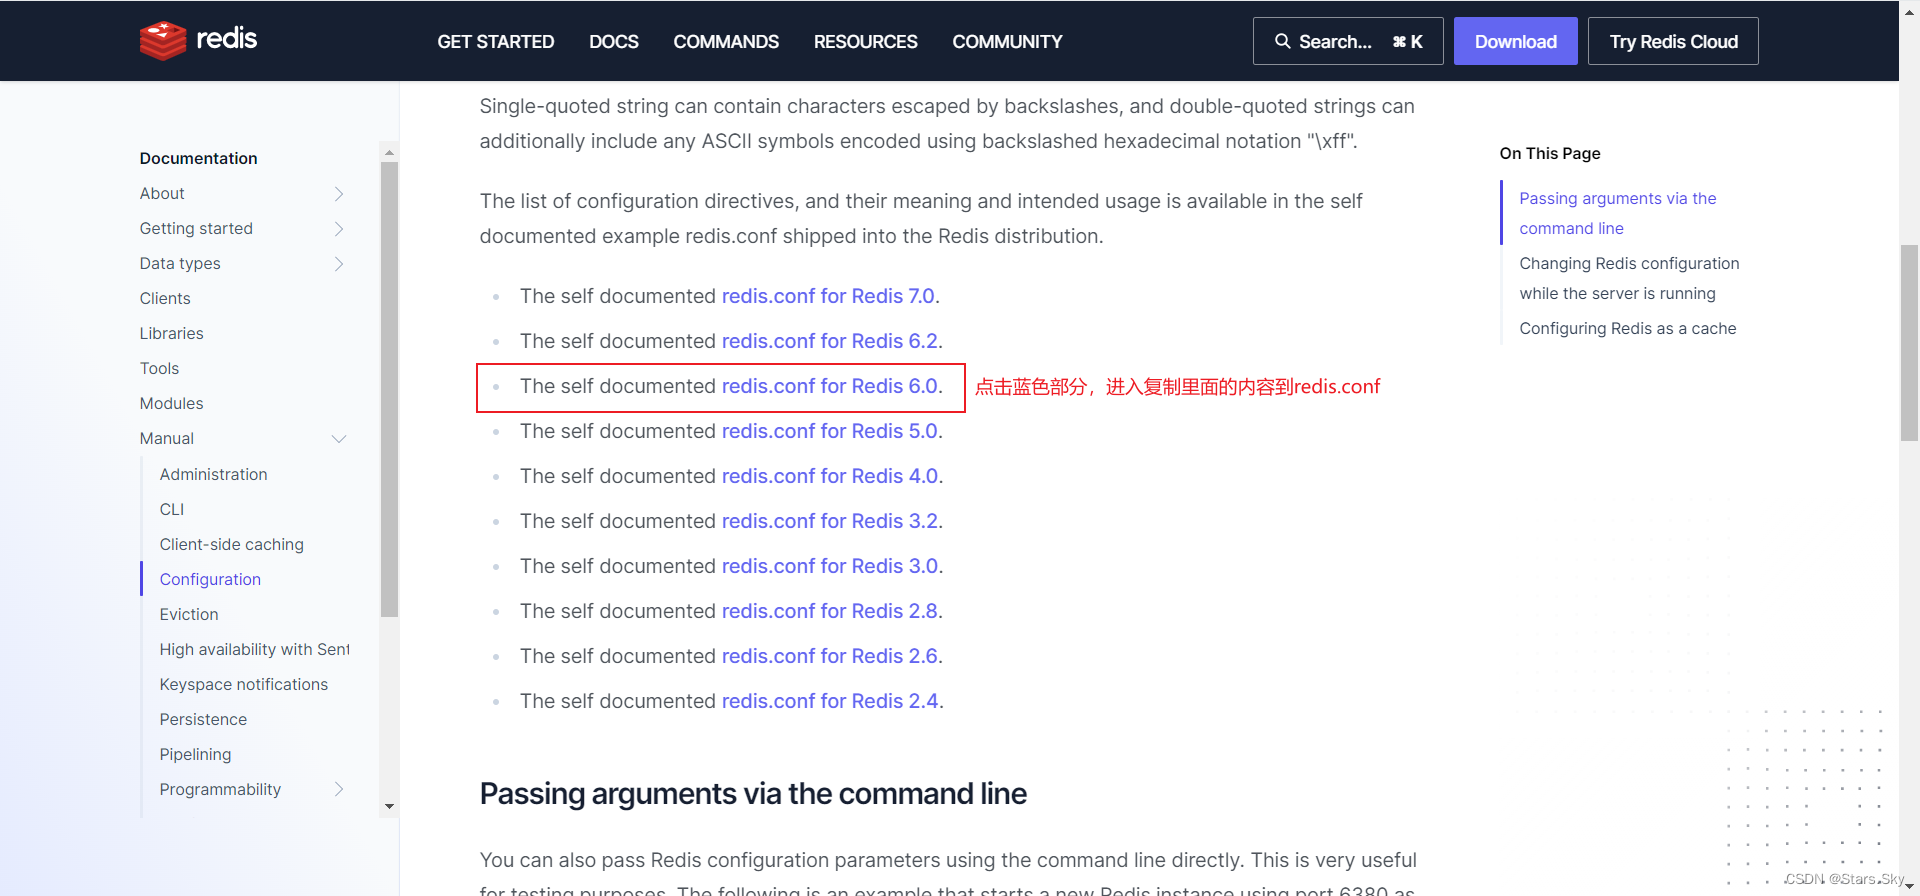Click the sidebar scrollbar thumb
The image size is (1920, 896).
(389, 389)
